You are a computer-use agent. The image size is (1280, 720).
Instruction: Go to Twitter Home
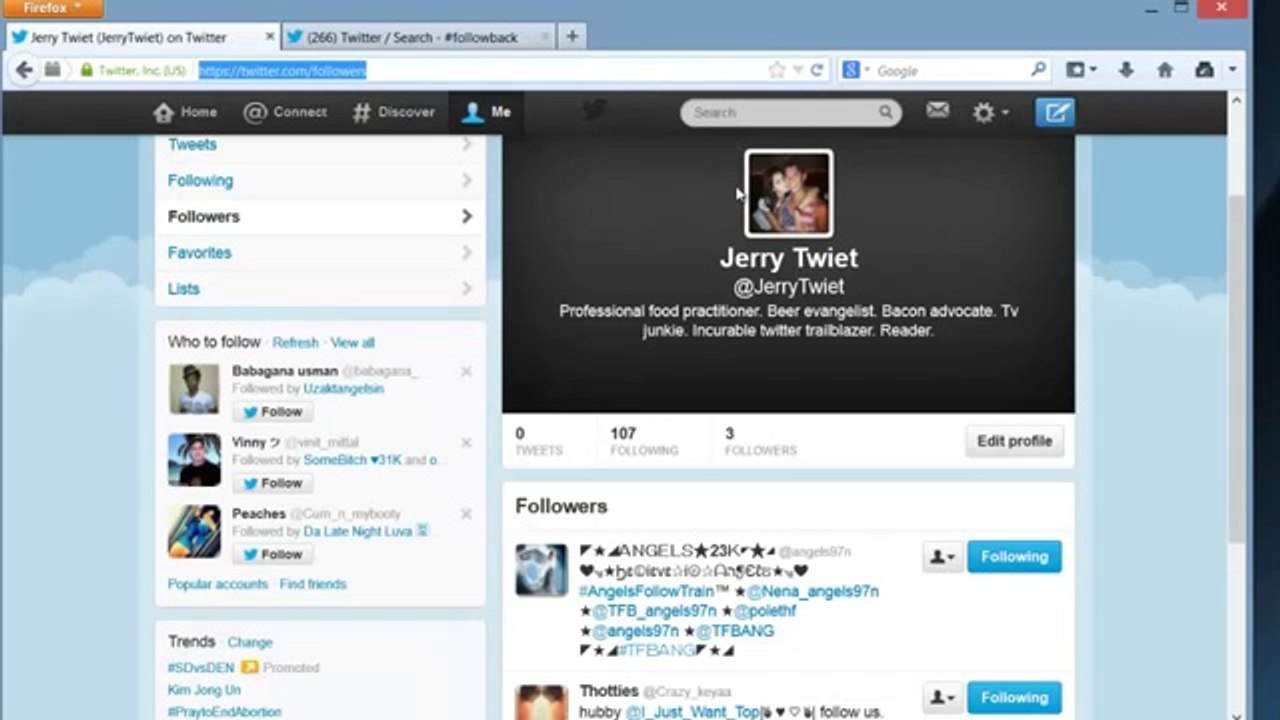pyautogui.click(x=185, y=112)
